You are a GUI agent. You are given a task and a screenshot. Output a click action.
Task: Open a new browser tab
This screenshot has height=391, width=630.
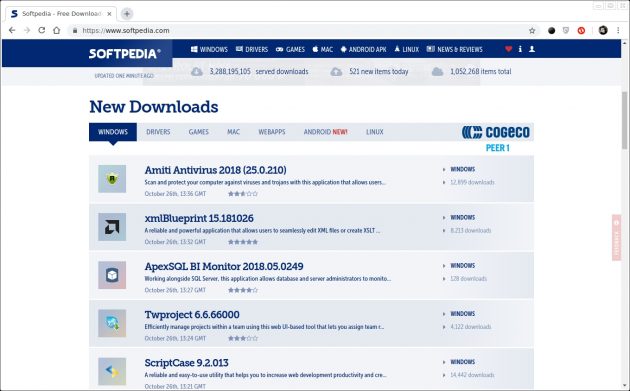pyautogui.click(x=127, y=14)
